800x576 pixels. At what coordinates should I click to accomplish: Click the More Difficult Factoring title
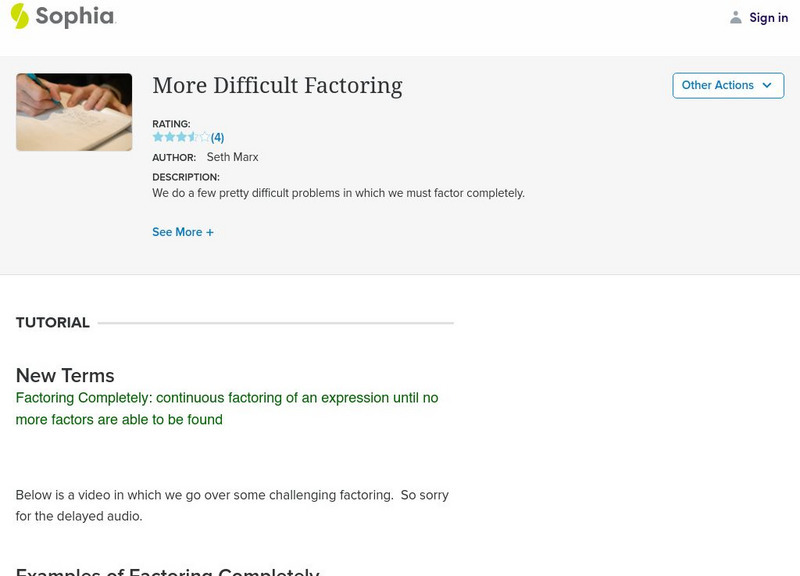277,86
